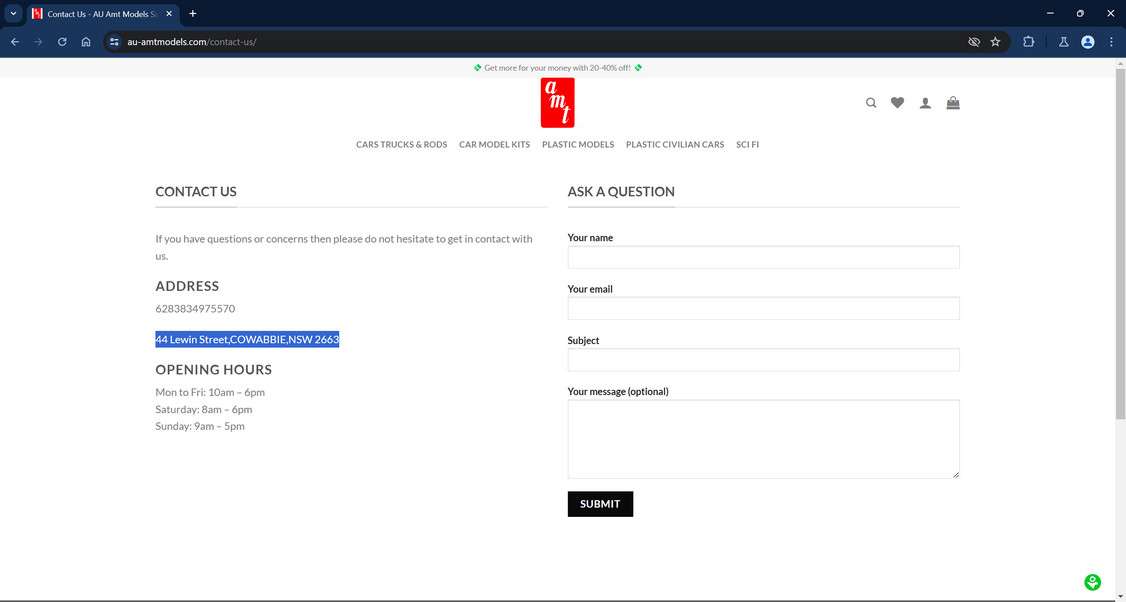Click the phone number 6283834975570
This screenshot has height=602, width=1126.
pos(195,308)
